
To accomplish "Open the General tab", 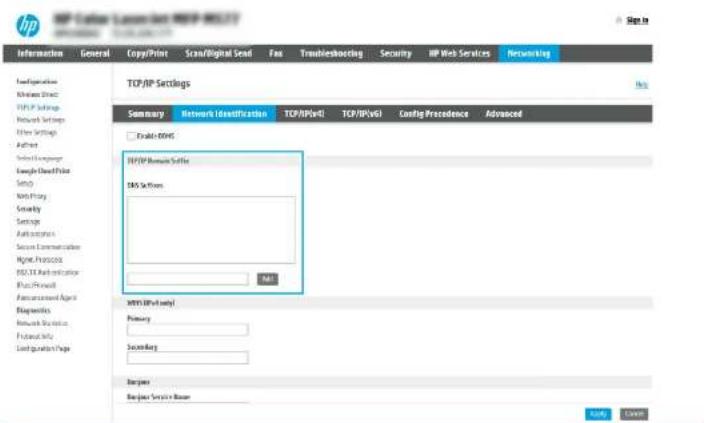I will tap(95, 53).
